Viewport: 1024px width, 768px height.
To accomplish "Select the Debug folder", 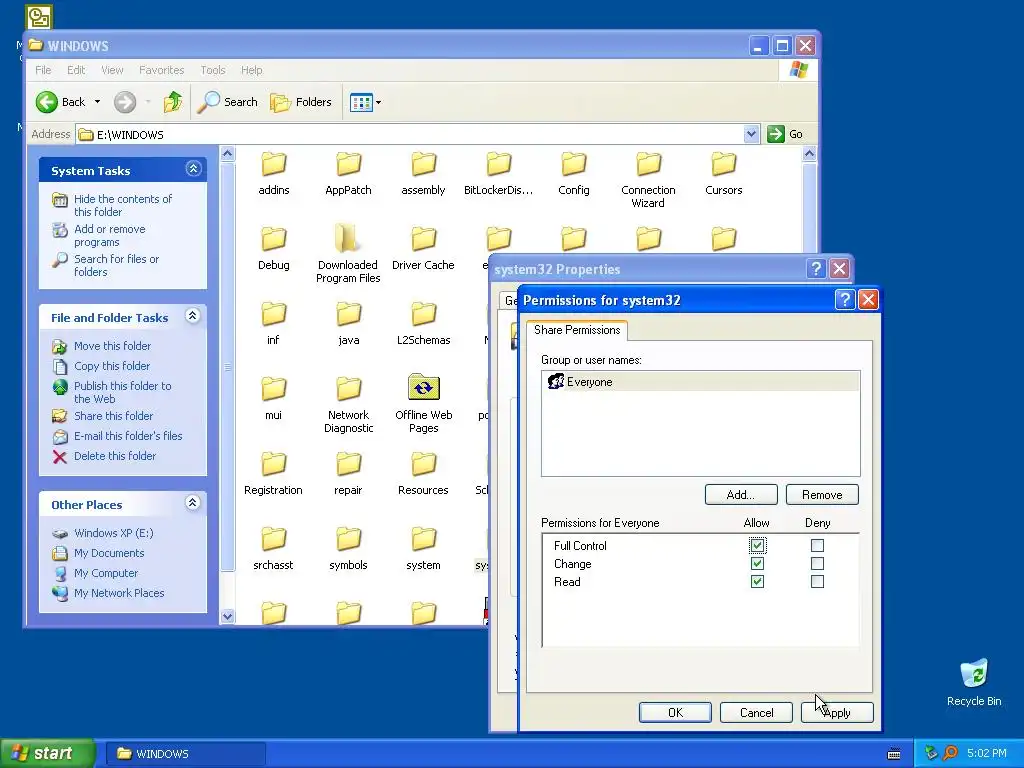I will point(274,249).
